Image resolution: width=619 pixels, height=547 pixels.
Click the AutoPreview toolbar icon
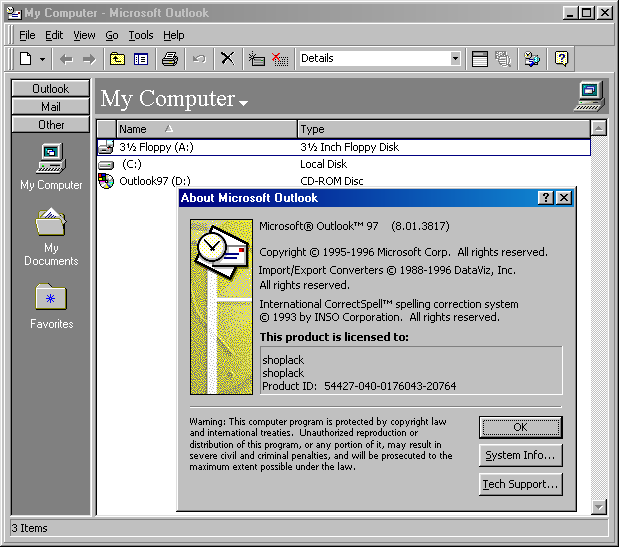(x=503, y=59)
